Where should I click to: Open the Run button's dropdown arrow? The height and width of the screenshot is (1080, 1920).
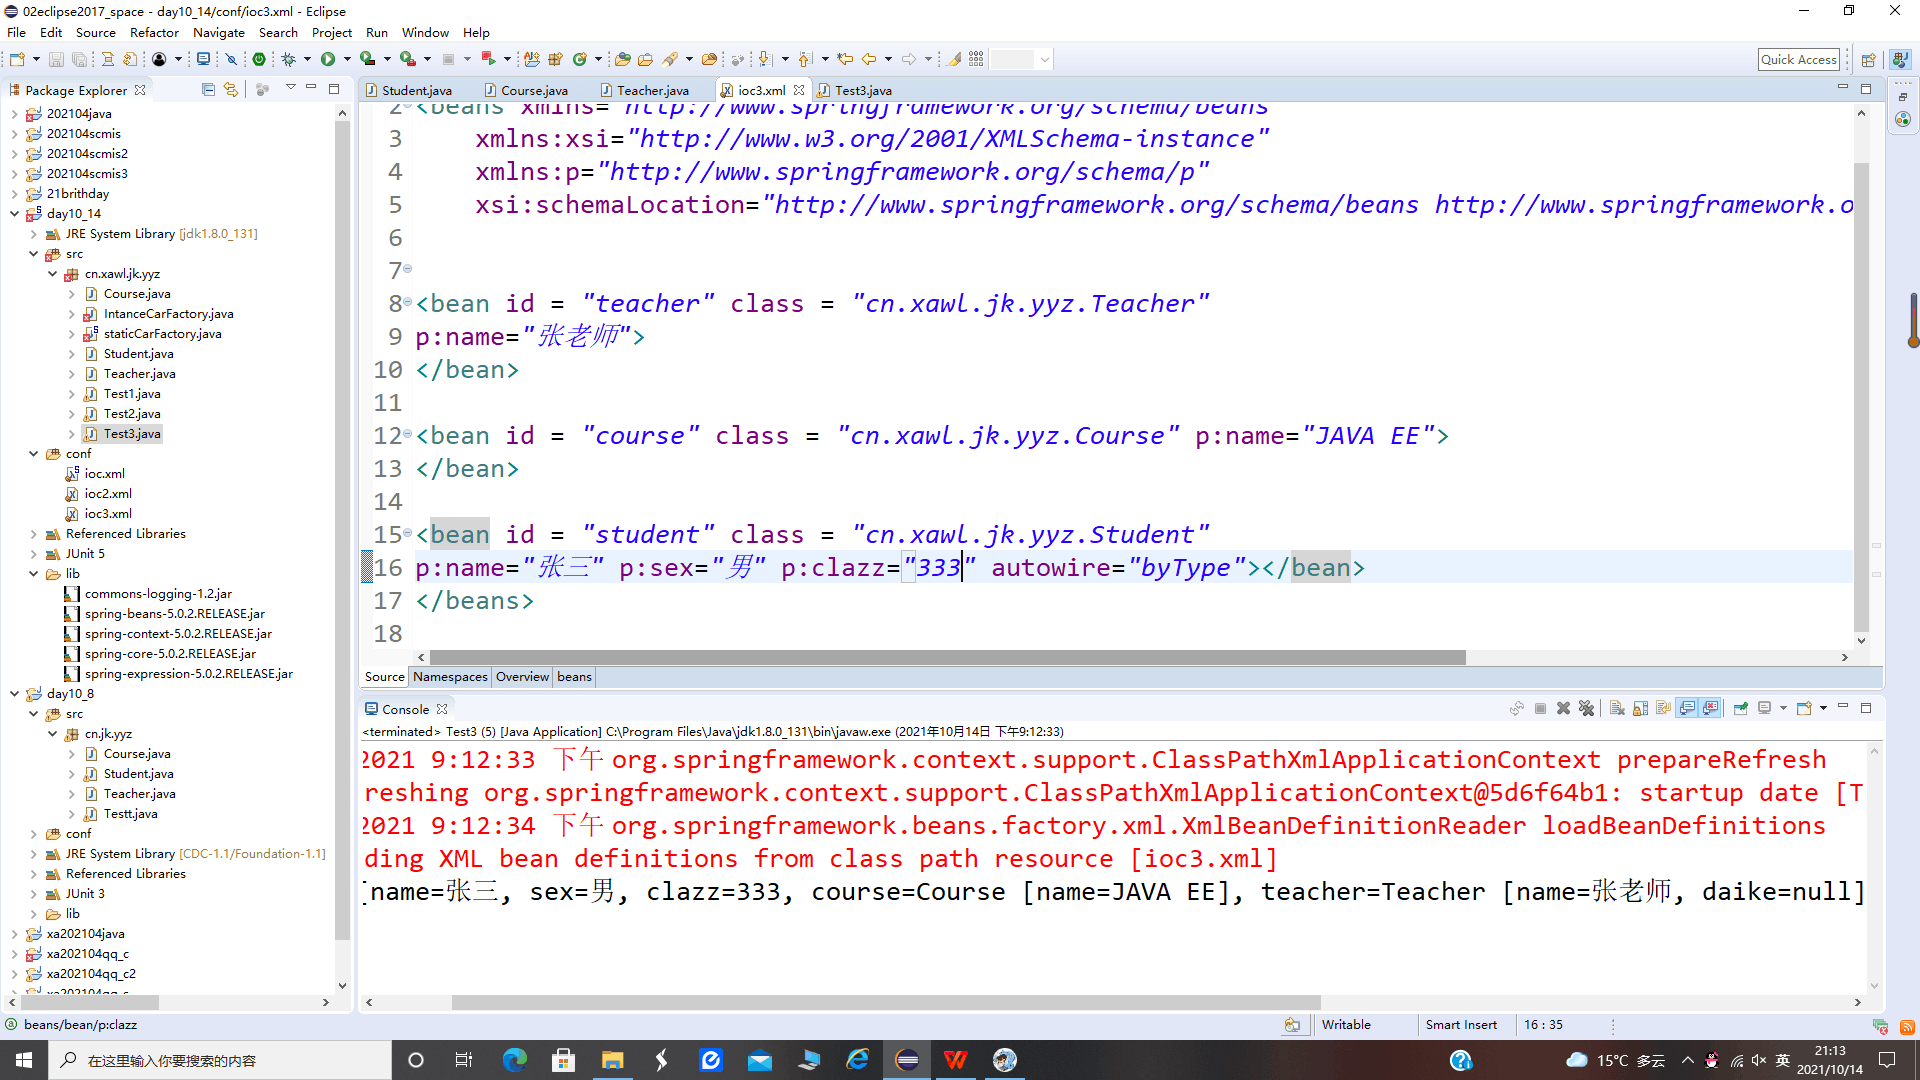tap(347, 59)
